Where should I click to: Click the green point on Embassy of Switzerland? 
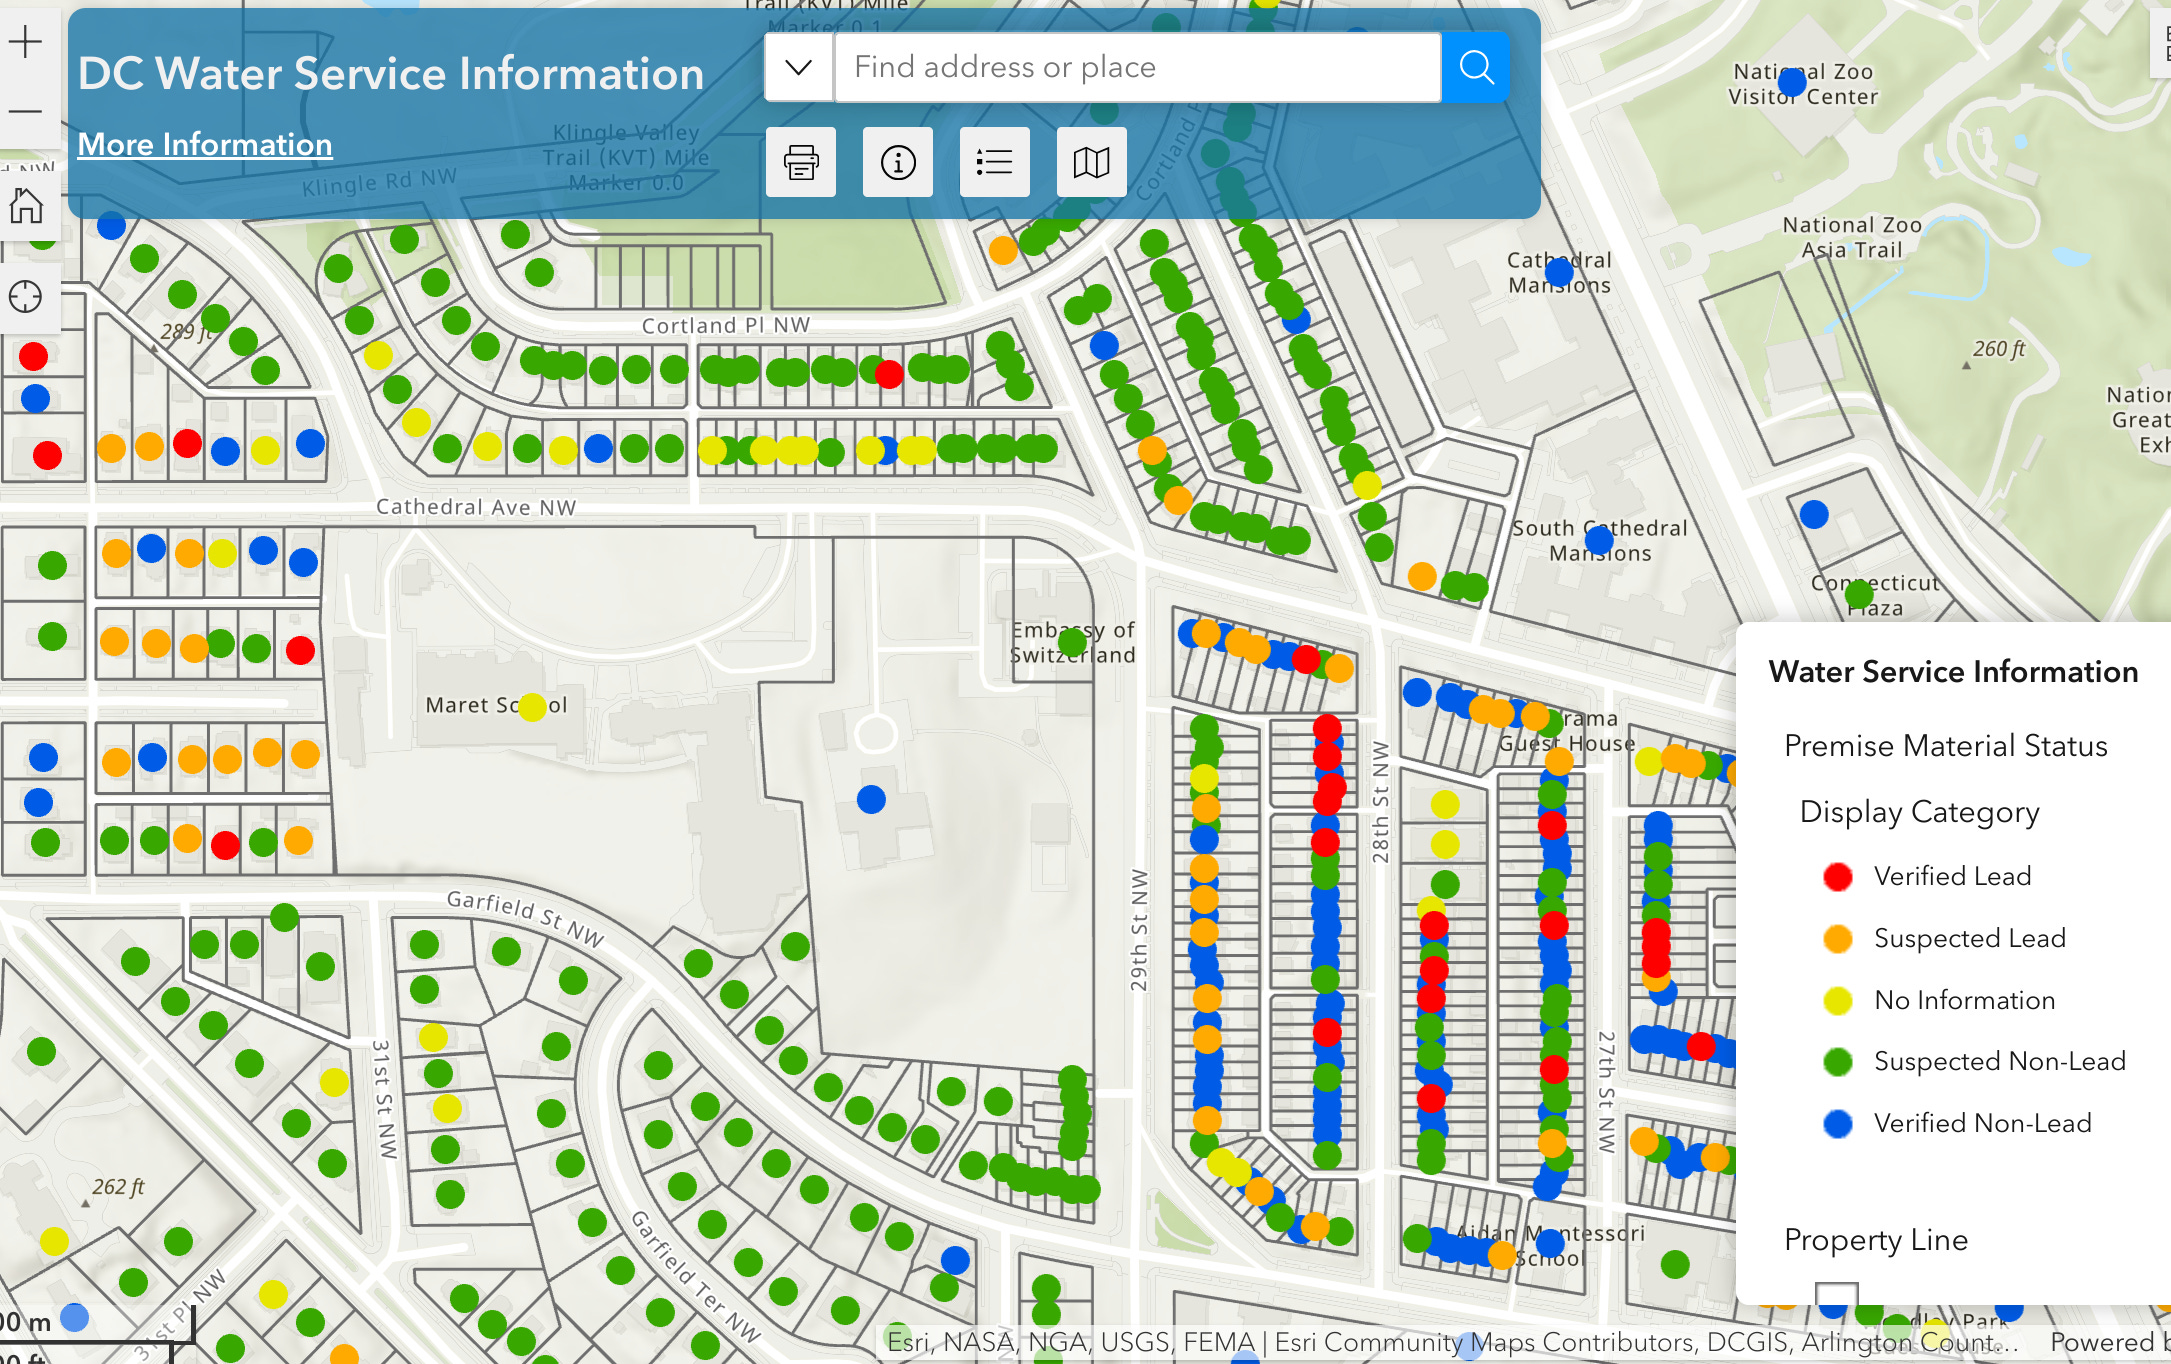pyautogui.click(x=1072, y=641)
